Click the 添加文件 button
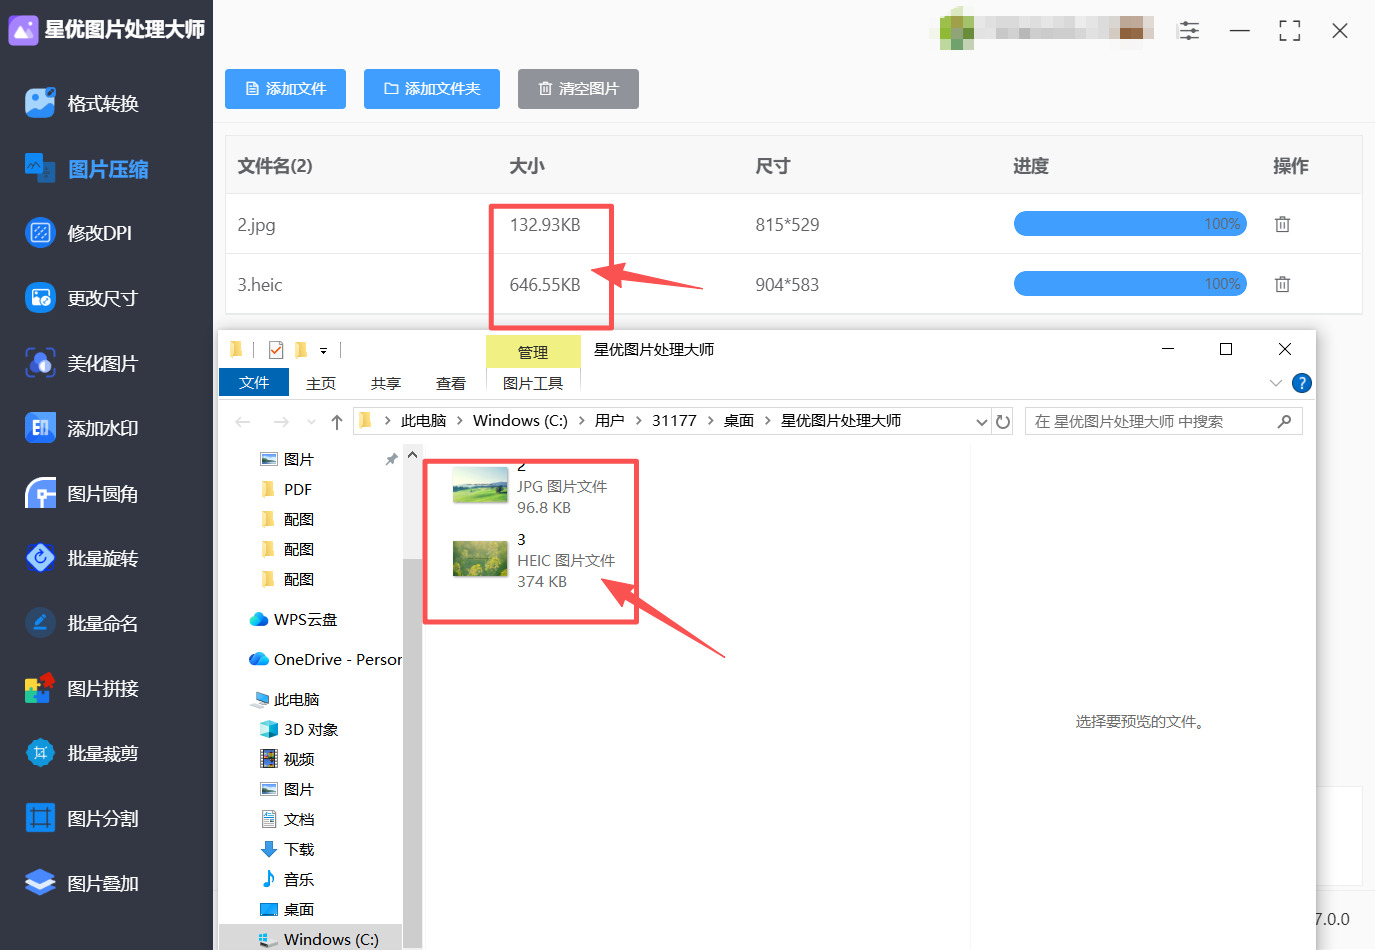 coord(285,89)
